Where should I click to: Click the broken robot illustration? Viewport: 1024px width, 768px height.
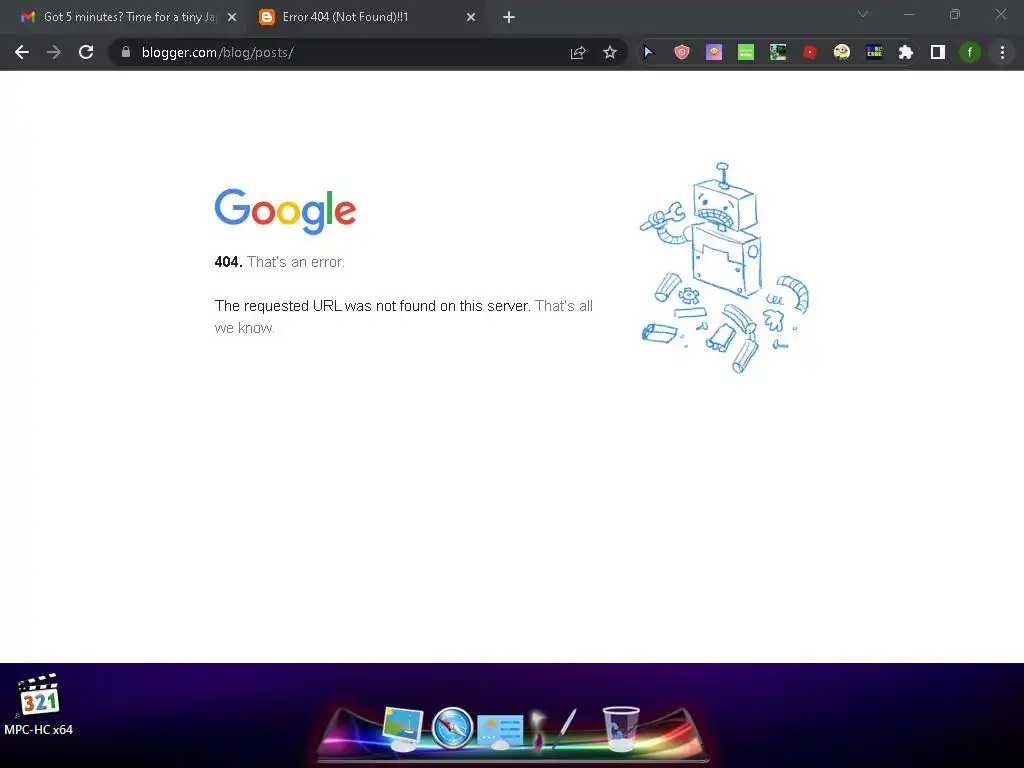tap(724, 268)
